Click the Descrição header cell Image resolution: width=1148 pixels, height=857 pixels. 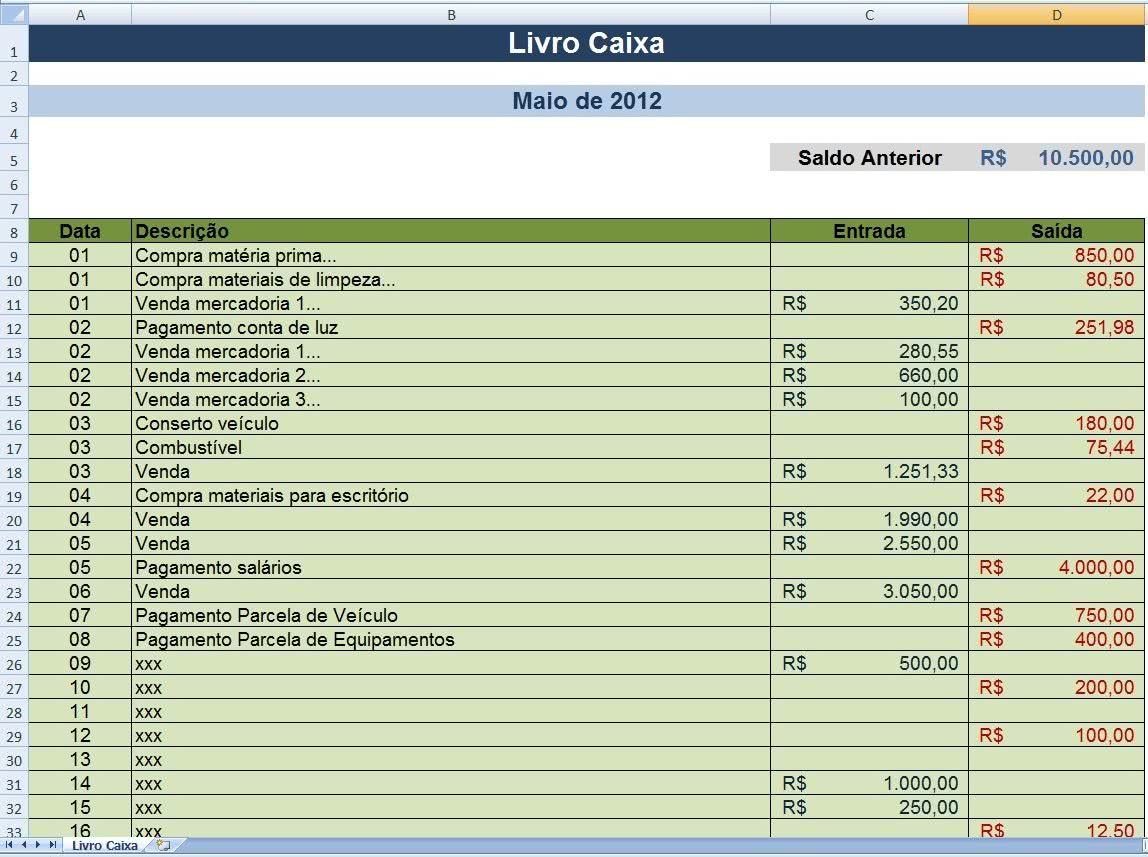(451, 231)
